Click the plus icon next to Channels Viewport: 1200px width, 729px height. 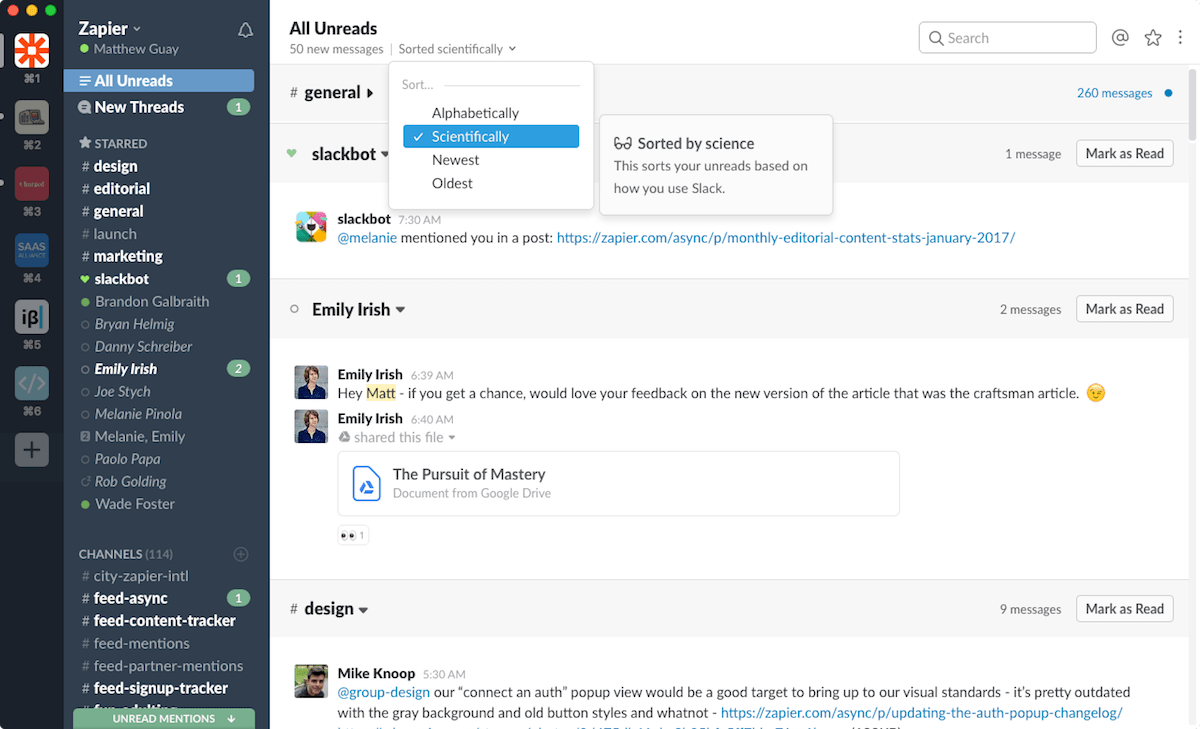240,554
